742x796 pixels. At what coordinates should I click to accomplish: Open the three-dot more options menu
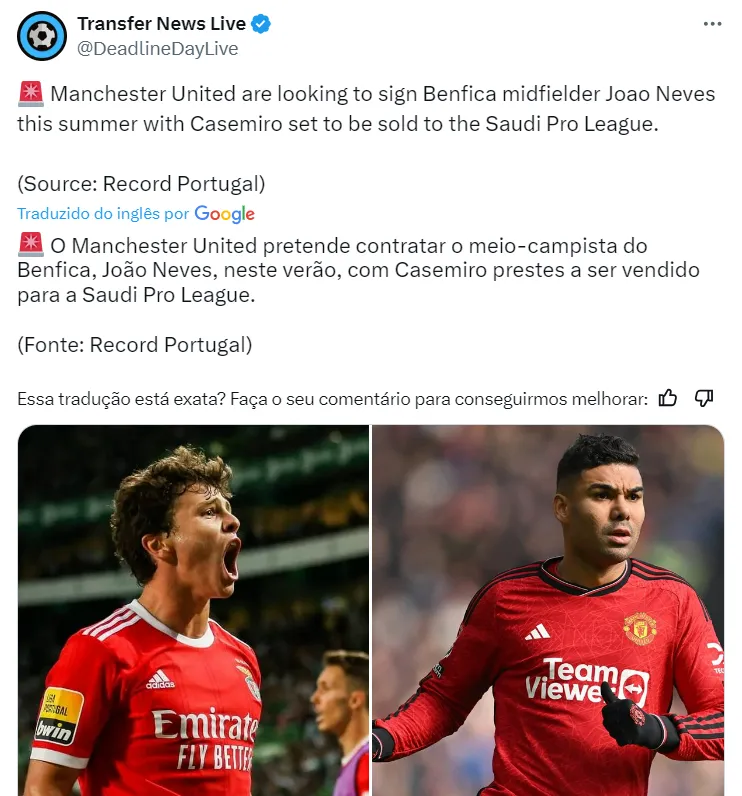(x=712, y=24)
